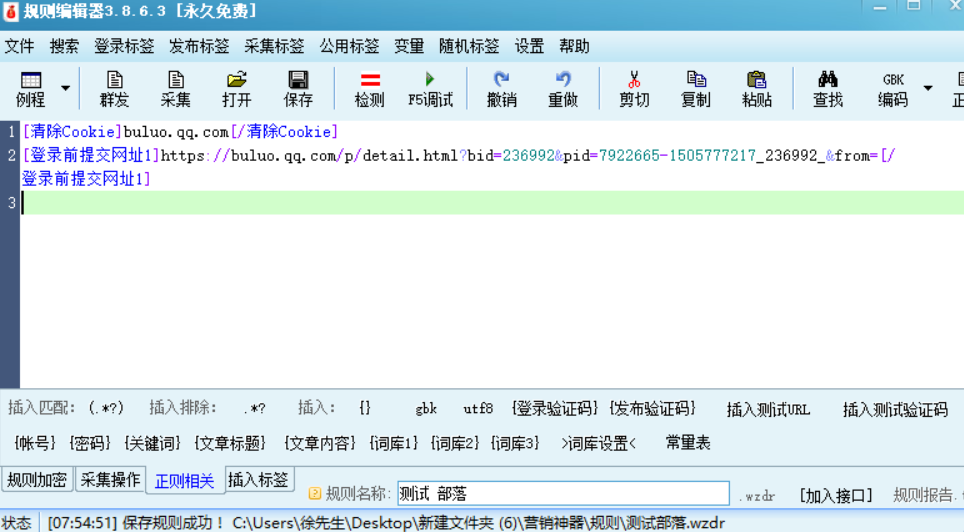Click the 剪切 (cut) scissors icon
The width and height of the screenshot is (964, 532).
click(634, 88)
